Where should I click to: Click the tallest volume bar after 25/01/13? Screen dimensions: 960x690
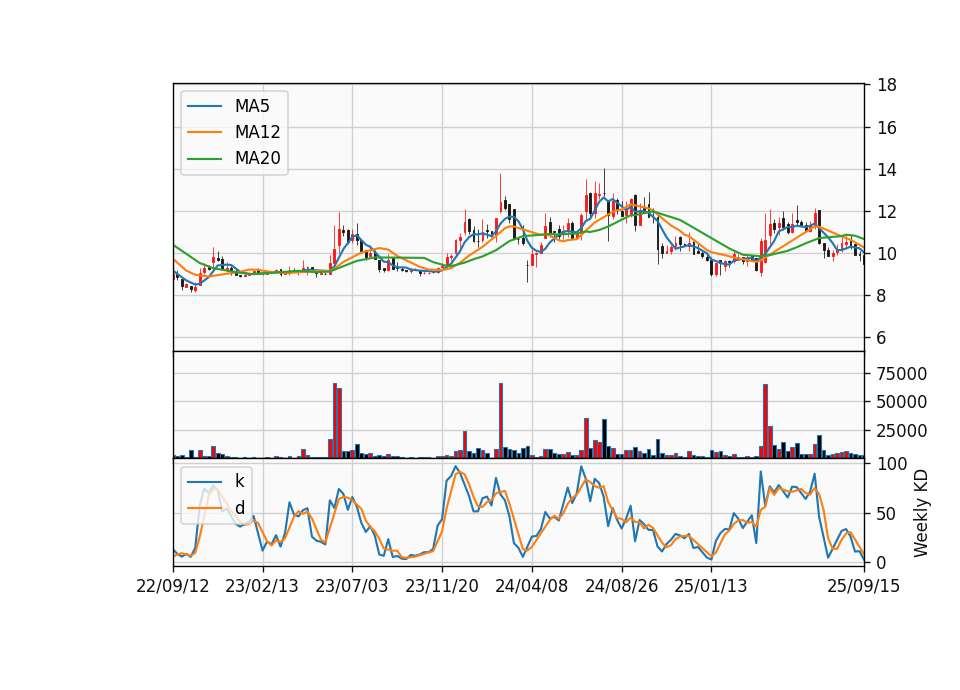[765, 421]
